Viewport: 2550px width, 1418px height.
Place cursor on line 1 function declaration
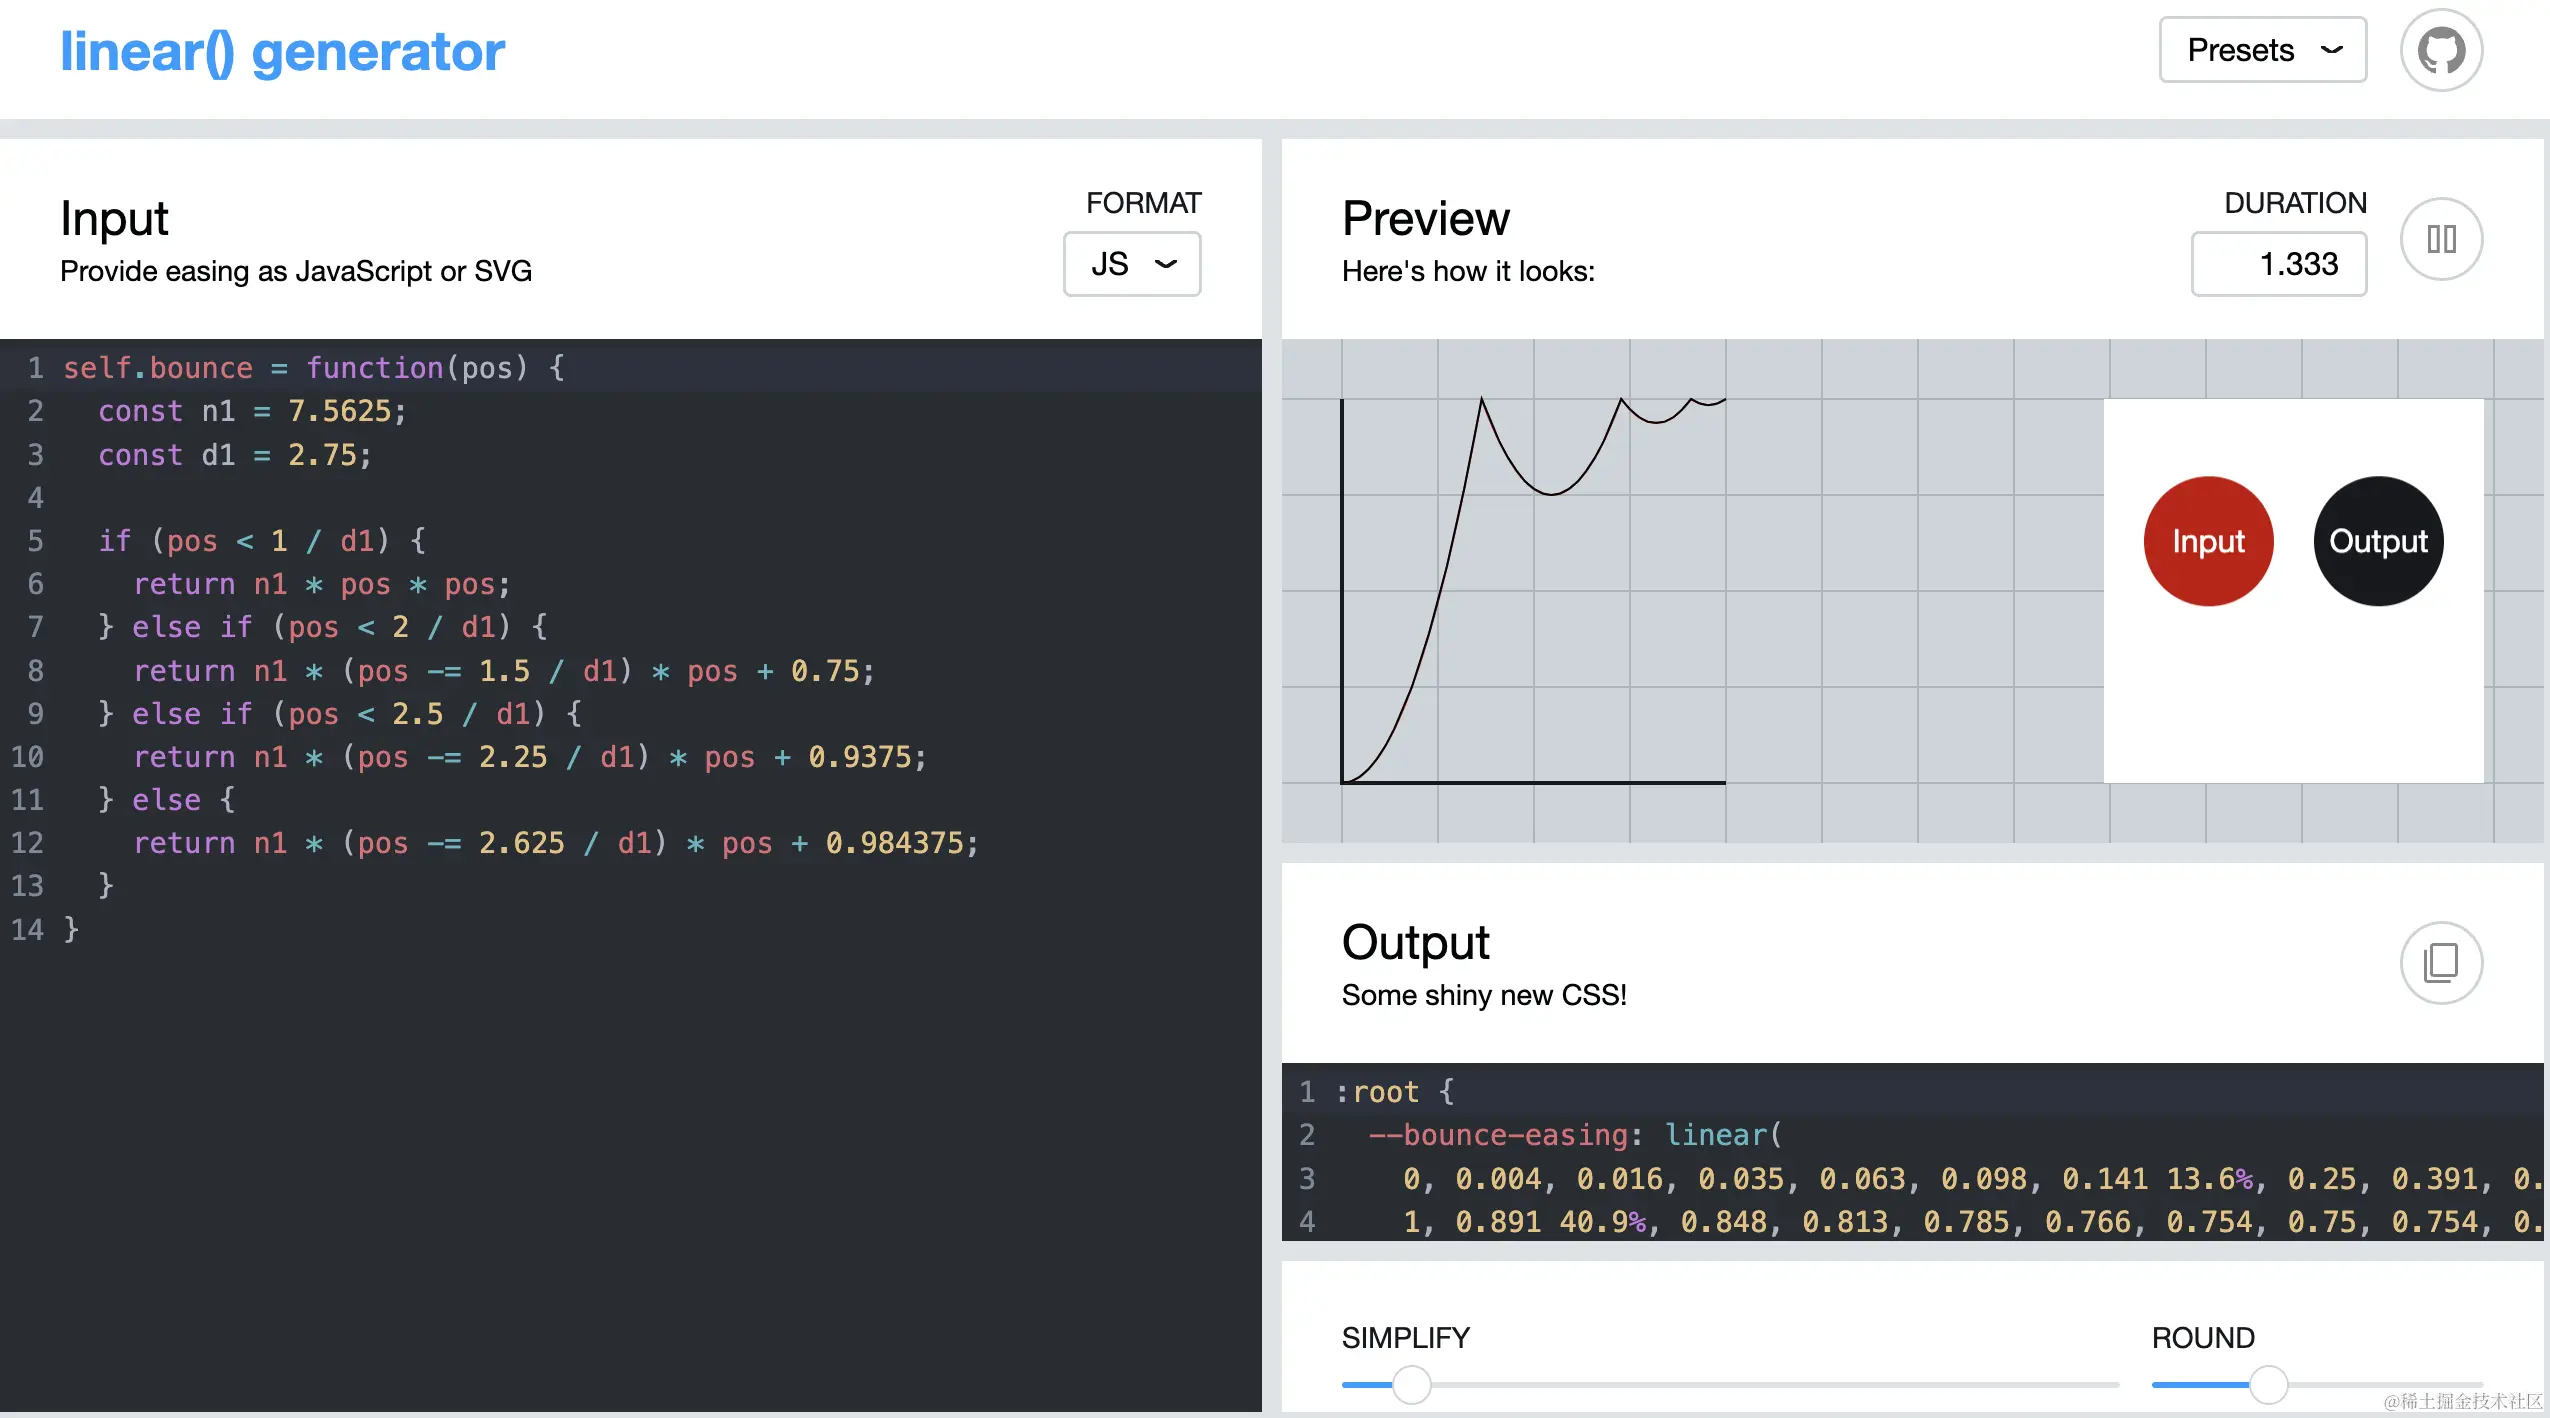pos(314,368)
